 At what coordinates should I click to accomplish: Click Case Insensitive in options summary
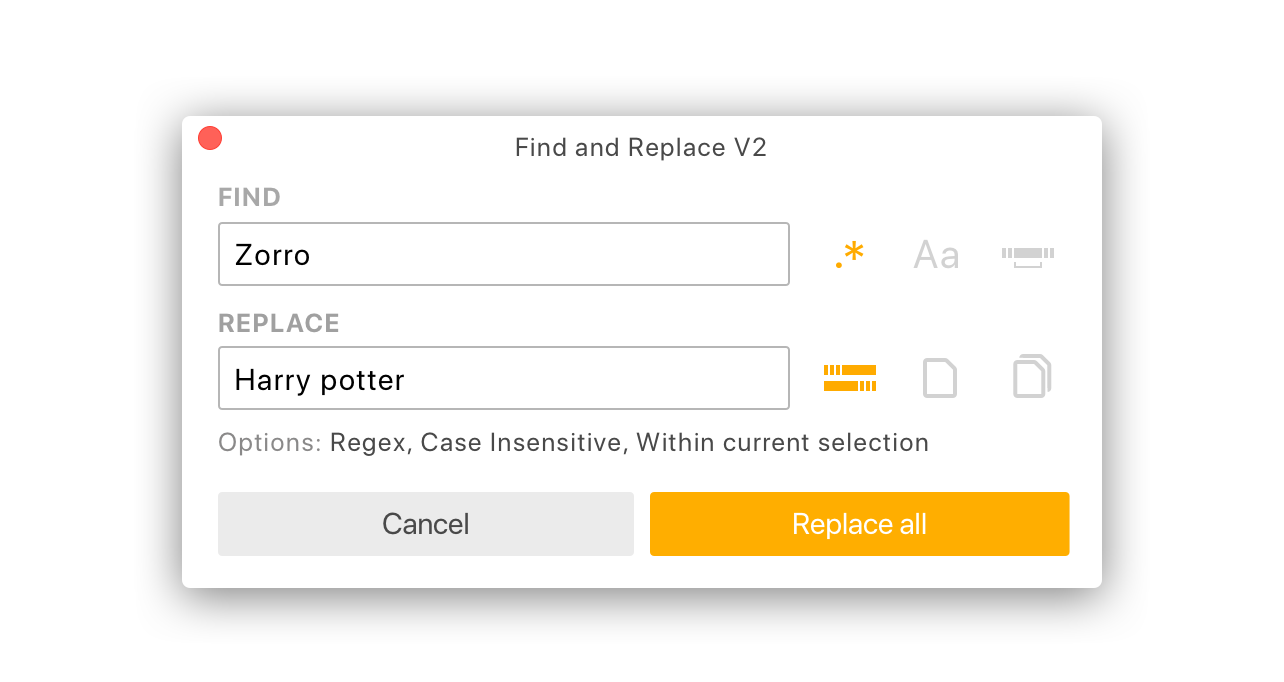(523, 442)
